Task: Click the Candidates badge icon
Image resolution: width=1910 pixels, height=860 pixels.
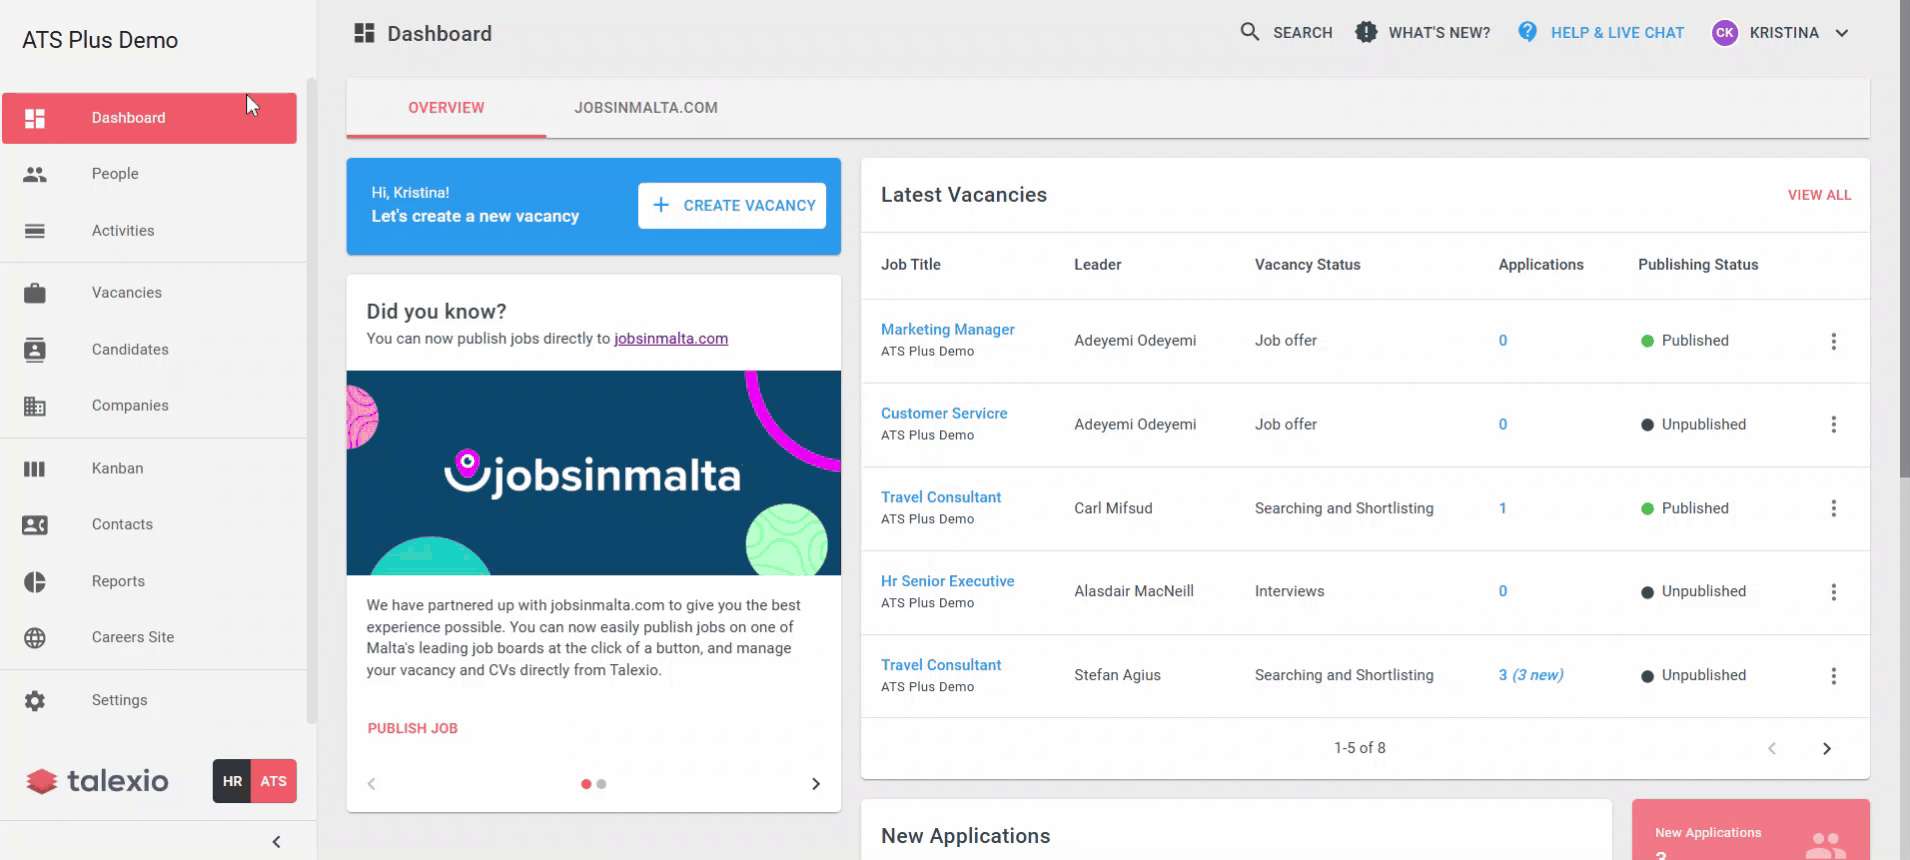Action: pyautogui.click(x=35, y=350)
